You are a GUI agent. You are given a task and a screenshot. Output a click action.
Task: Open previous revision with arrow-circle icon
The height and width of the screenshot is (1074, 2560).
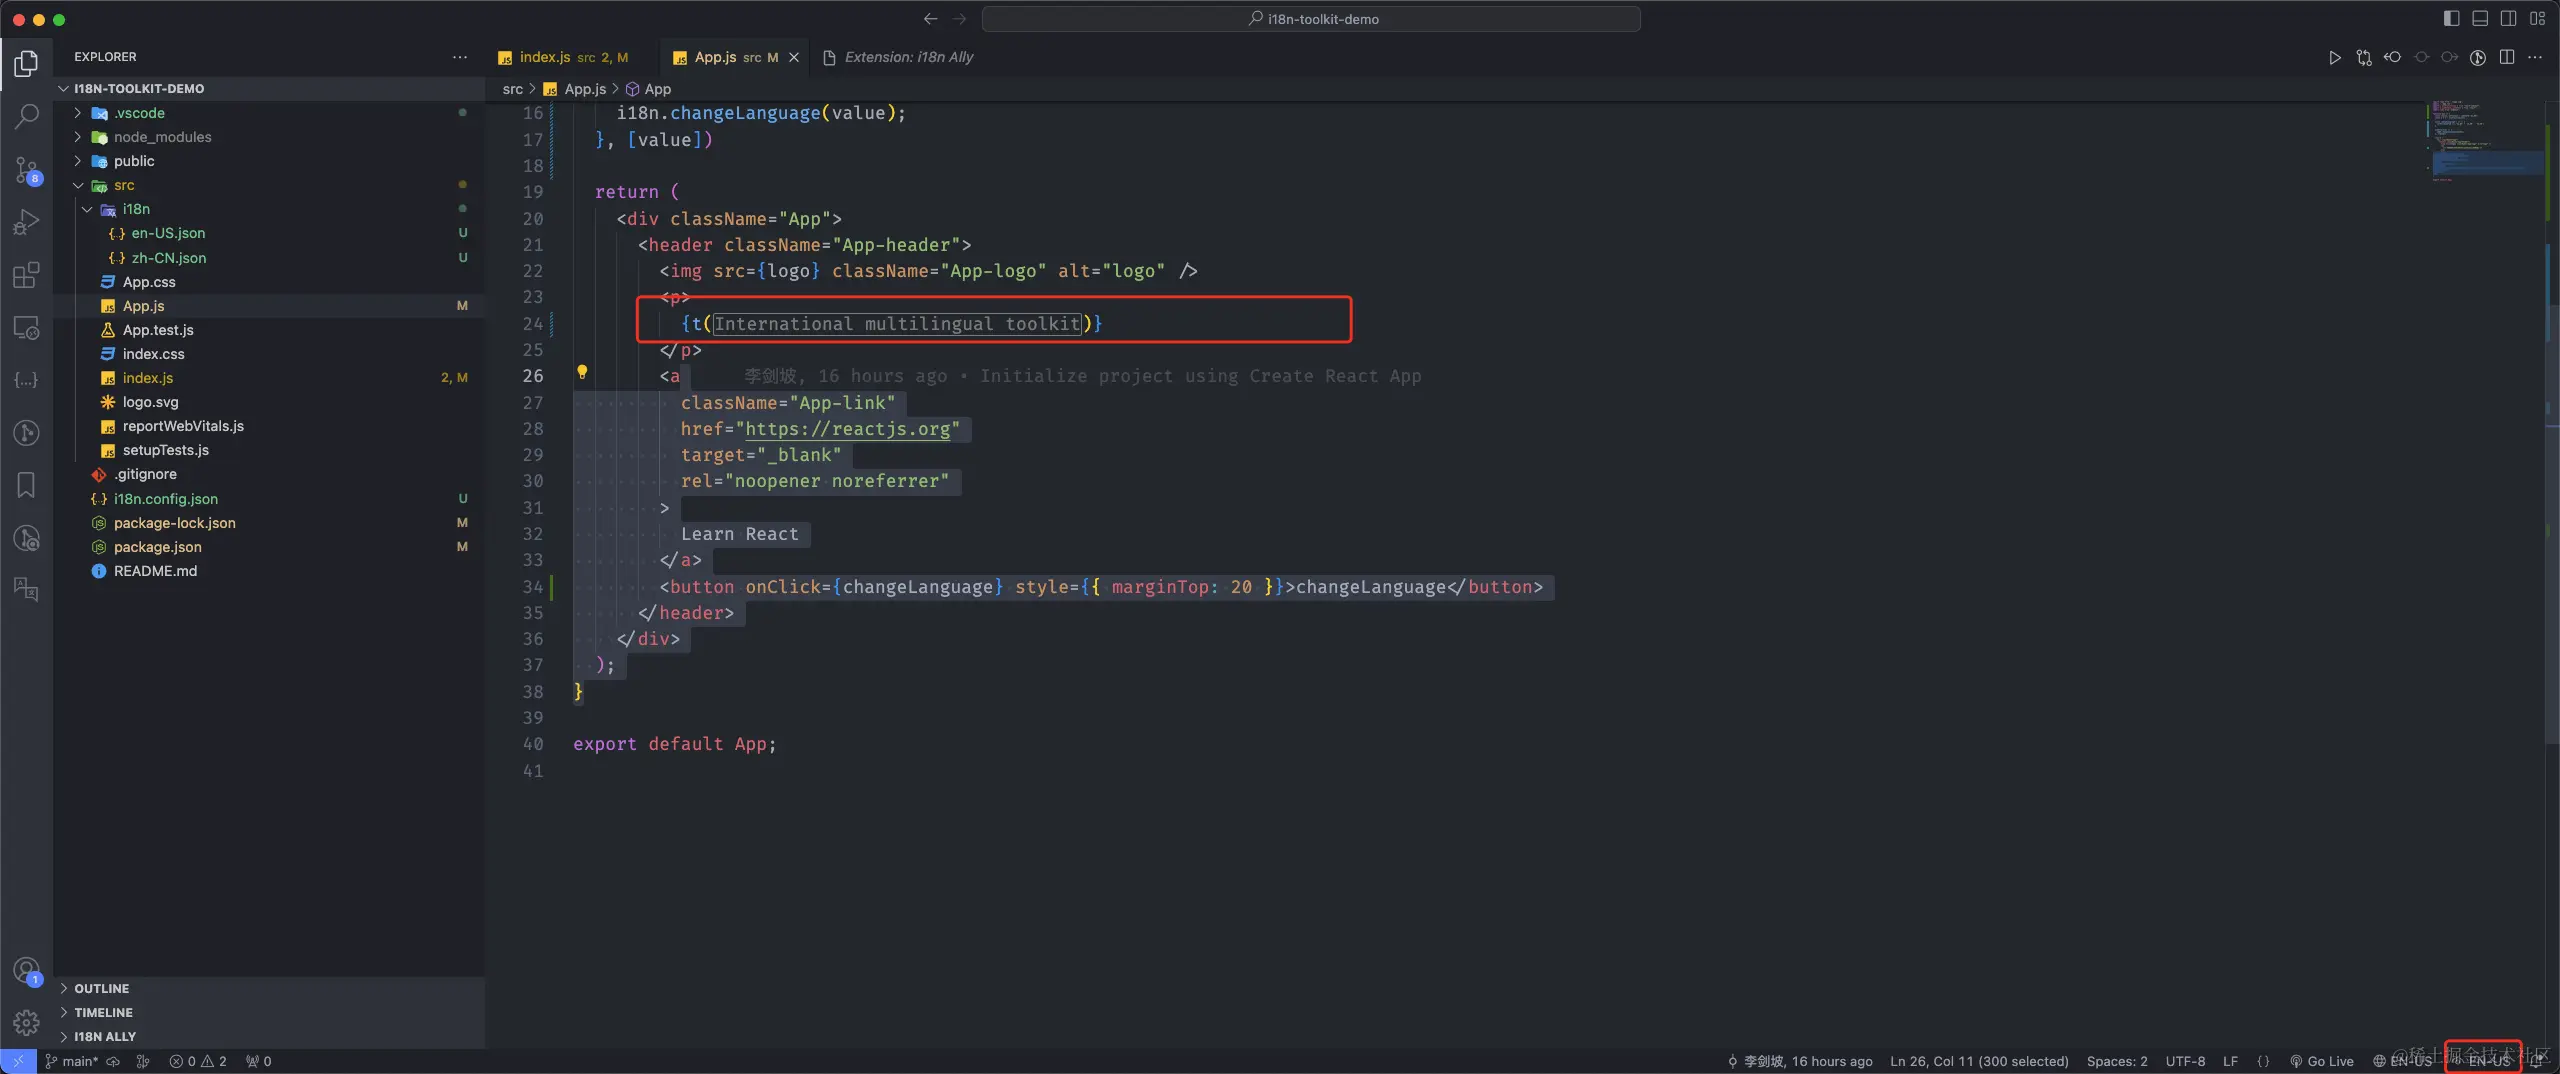tap(2392, 57)
